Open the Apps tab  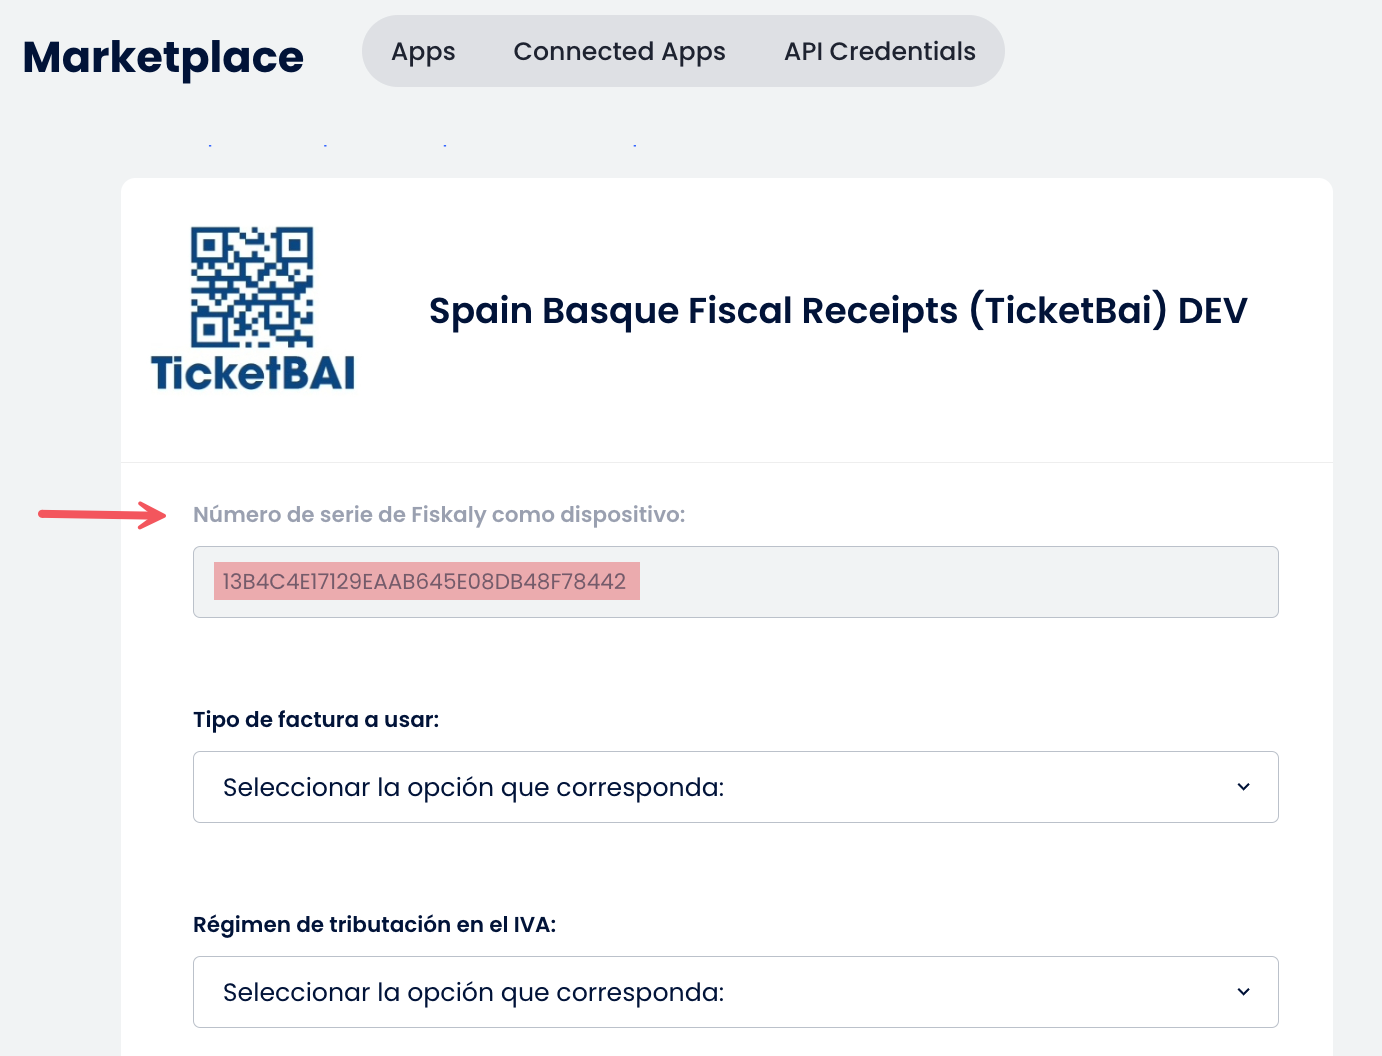pos(423,51)
